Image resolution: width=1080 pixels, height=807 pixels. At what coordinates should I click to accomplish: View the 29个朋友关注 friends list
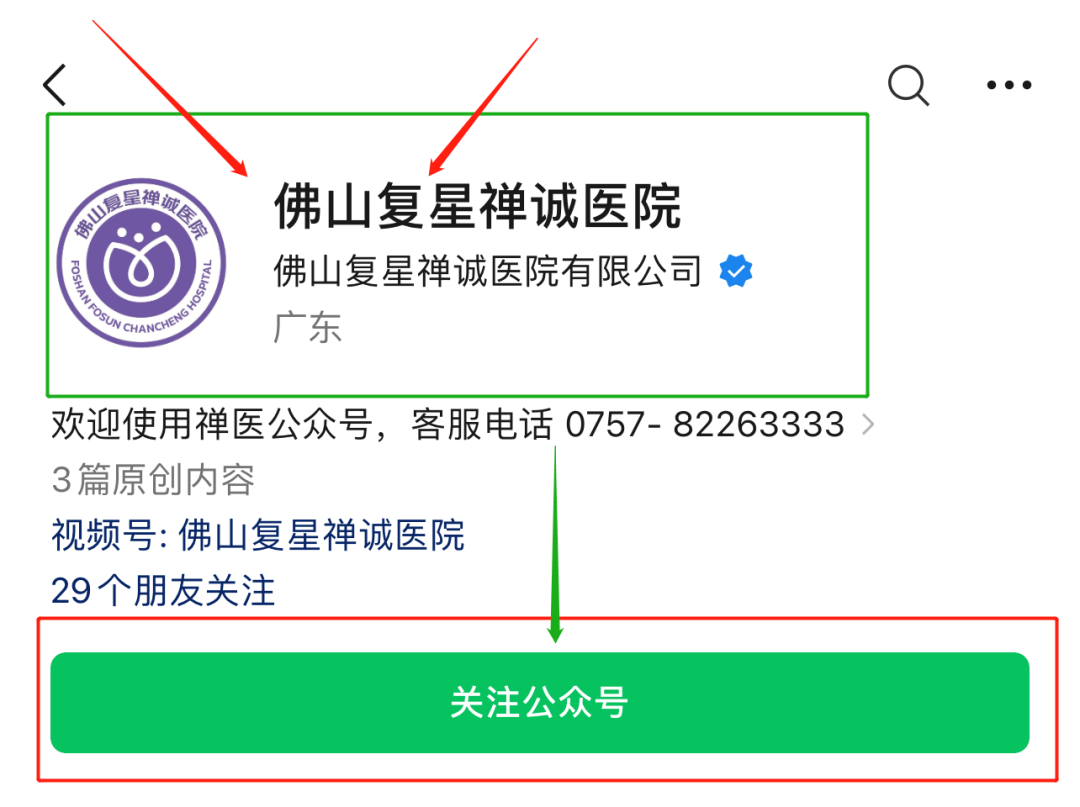coord(163,591)
